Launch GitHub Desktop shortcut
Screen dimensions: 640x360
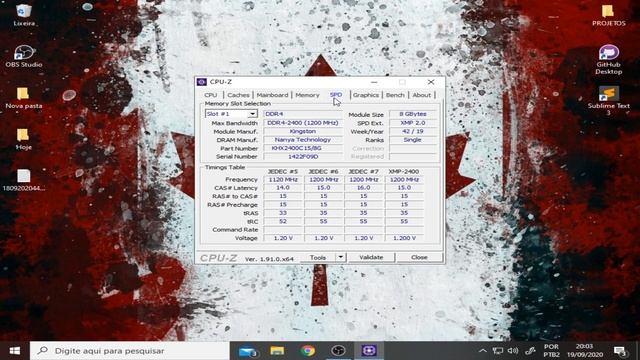[x=609, y=60]
